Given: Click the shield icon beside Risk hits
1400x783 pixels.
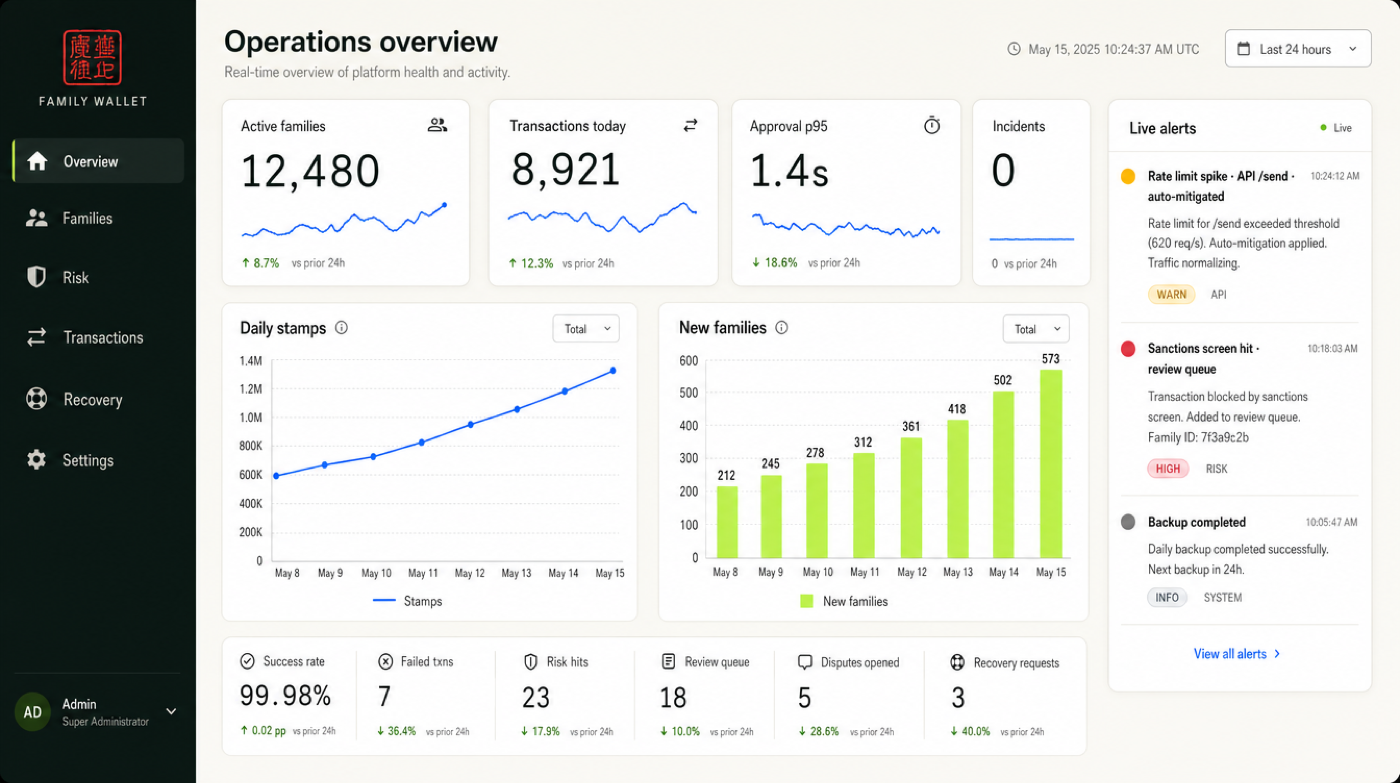Looking at the screenshot, I should pyautogui.click(x=531, y=662).
